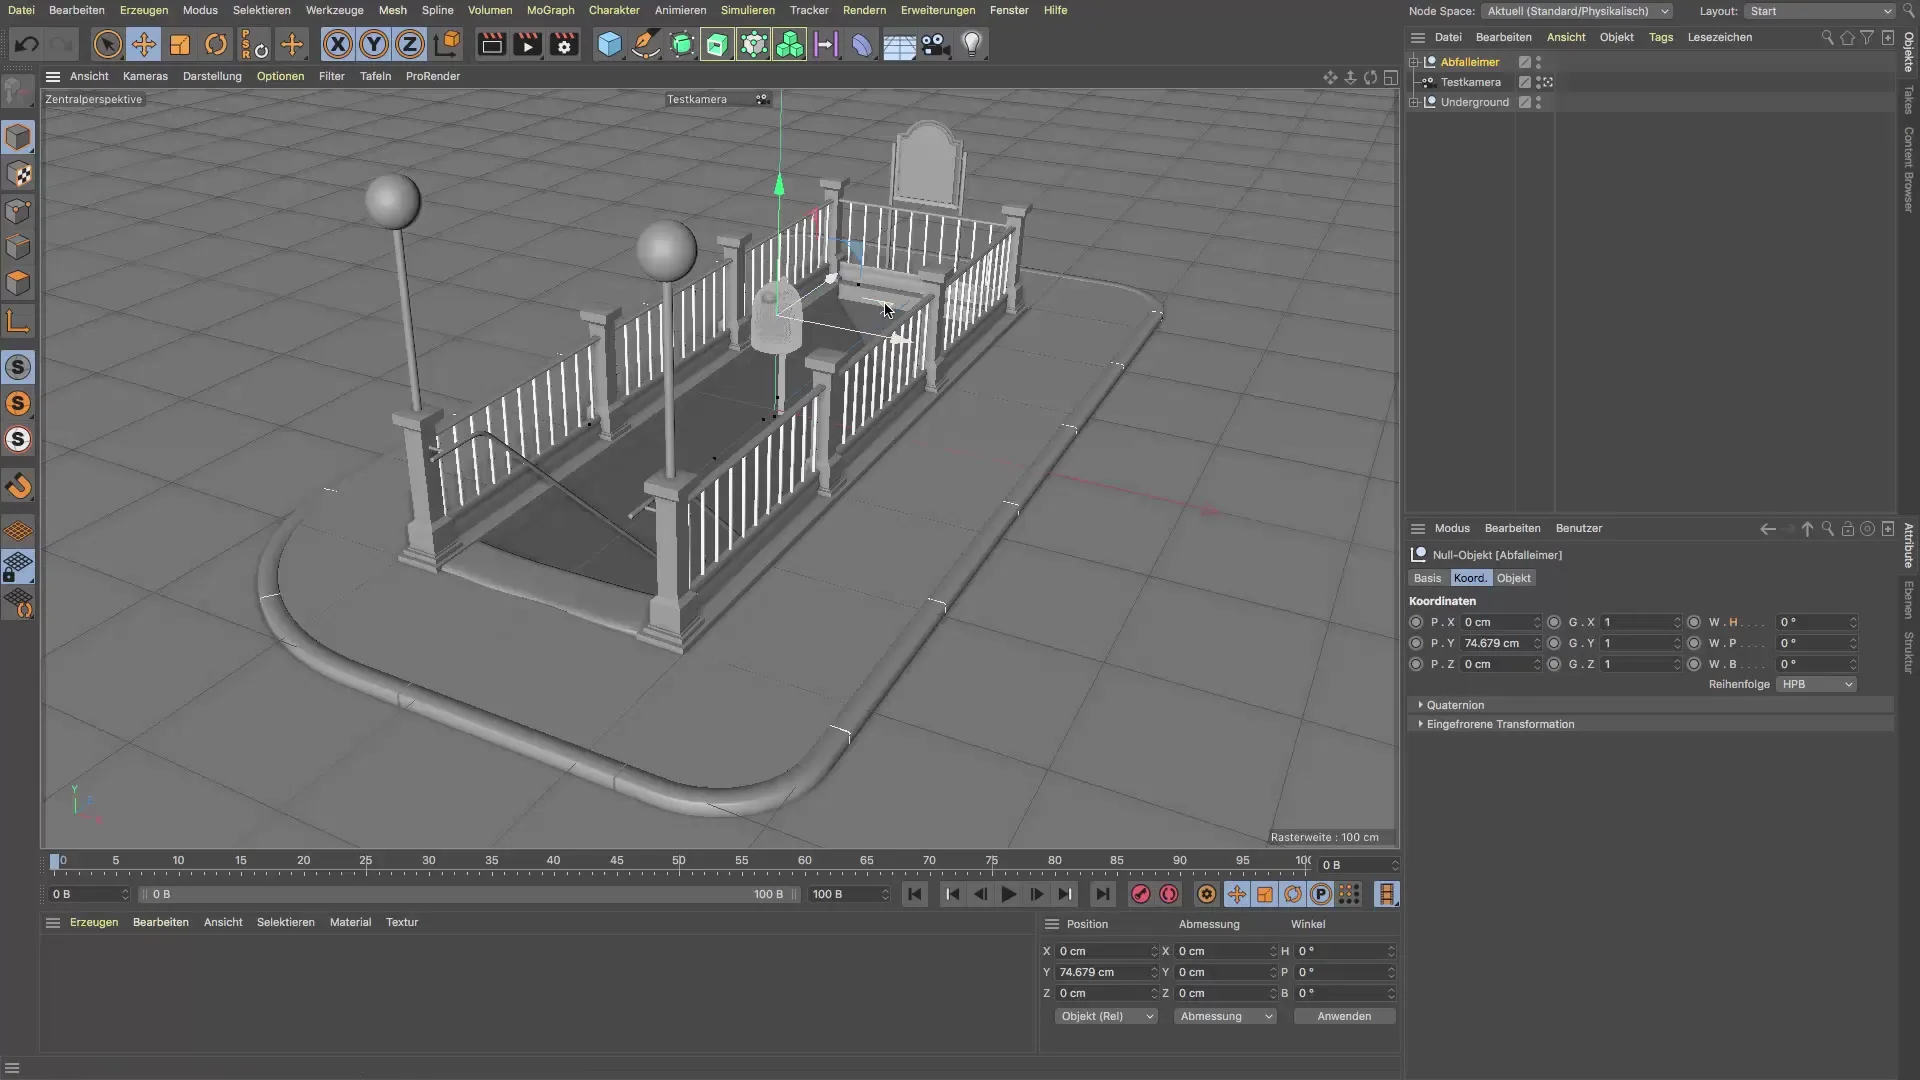Jump to the start of animation
Viewport: 1920px width, 1080px height.
(x=914, y=894)
